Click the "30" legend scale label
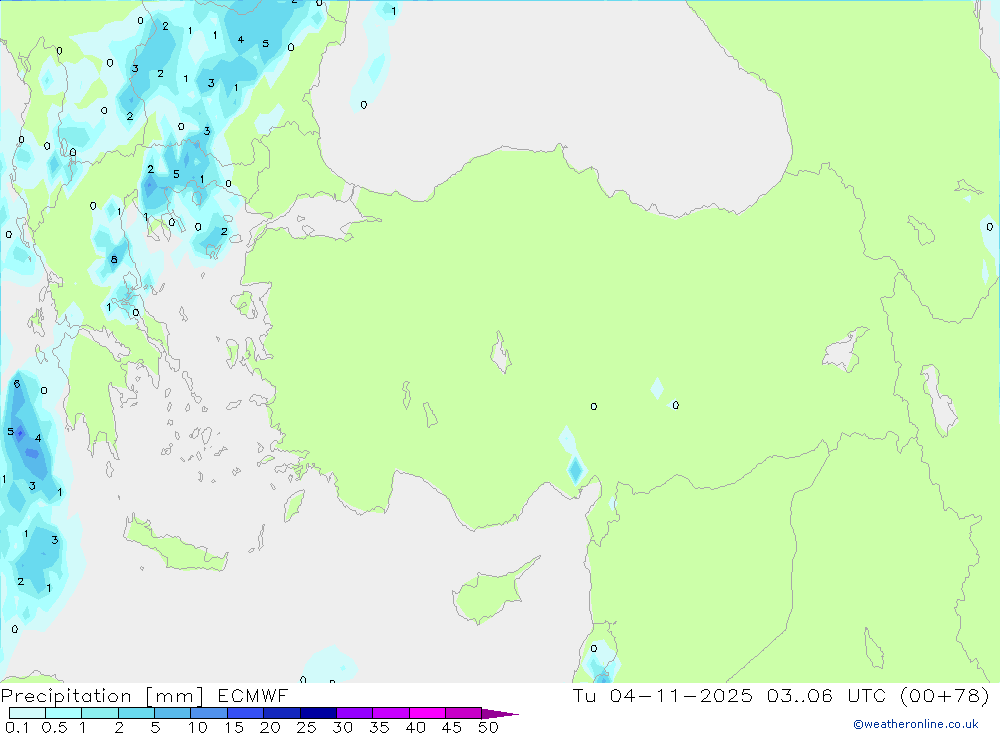This screenshot has width=1000, height=733. click(x=343, y=727)
